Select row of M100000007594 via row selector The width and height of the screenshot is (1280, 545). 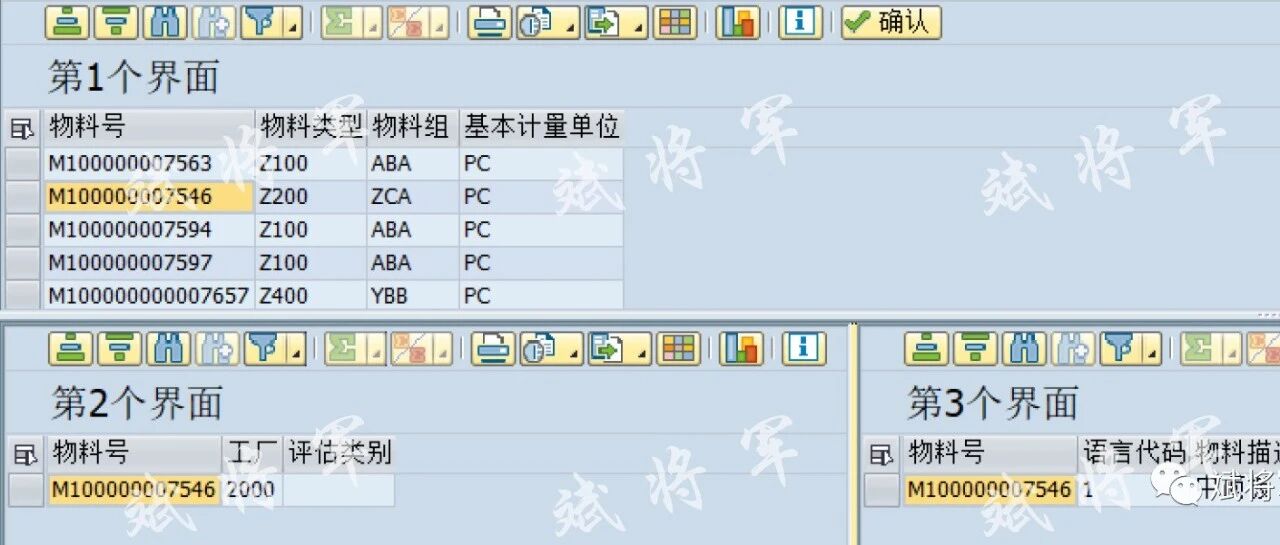[22, 230]
